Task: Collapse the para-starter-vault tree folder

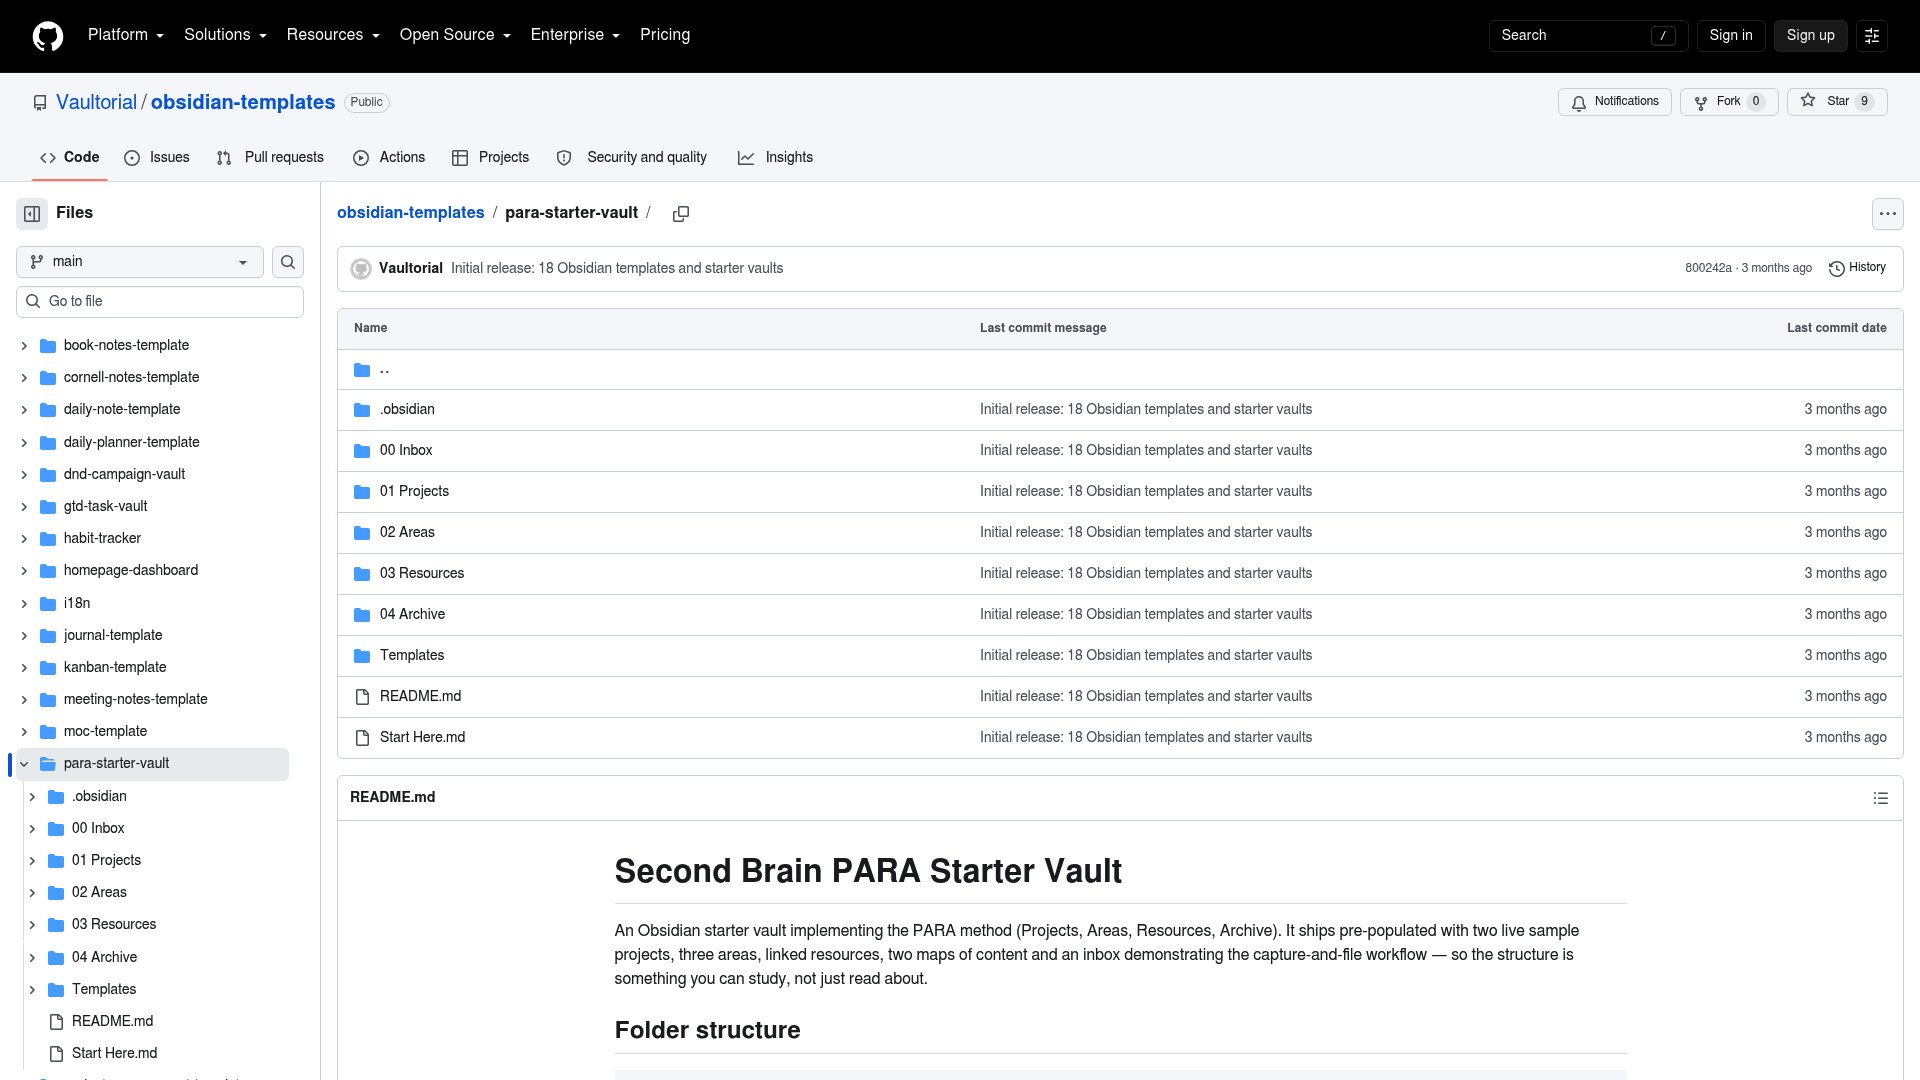Action: (24, 764)
